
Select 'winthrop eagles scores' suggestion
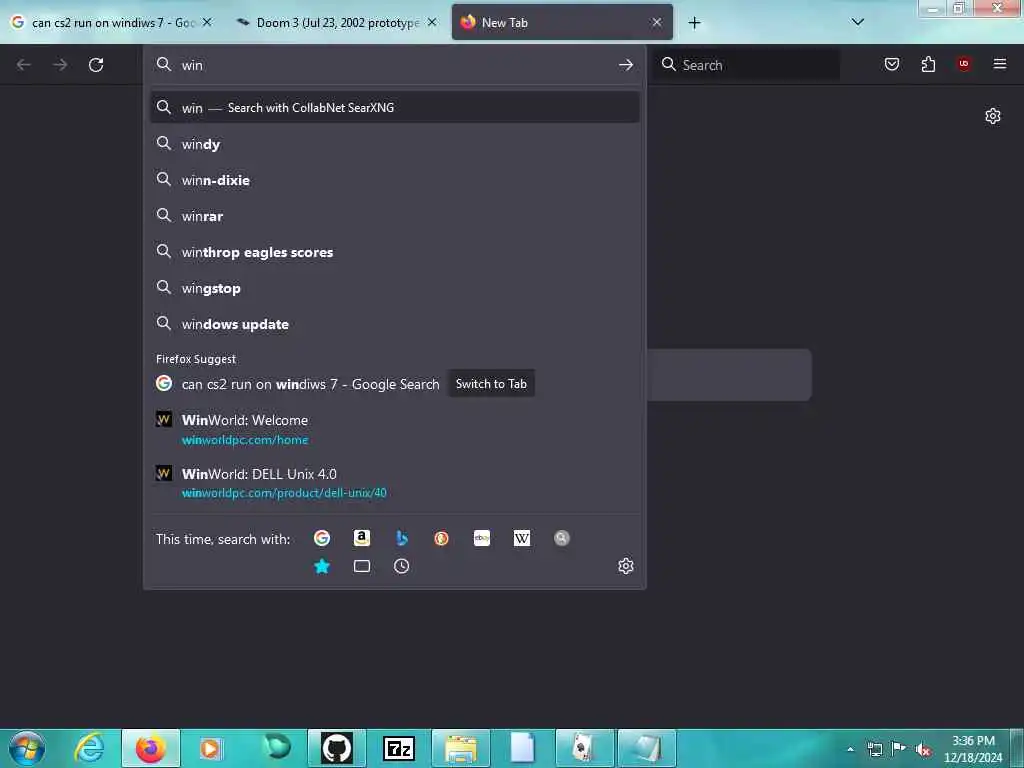point(394,251)
